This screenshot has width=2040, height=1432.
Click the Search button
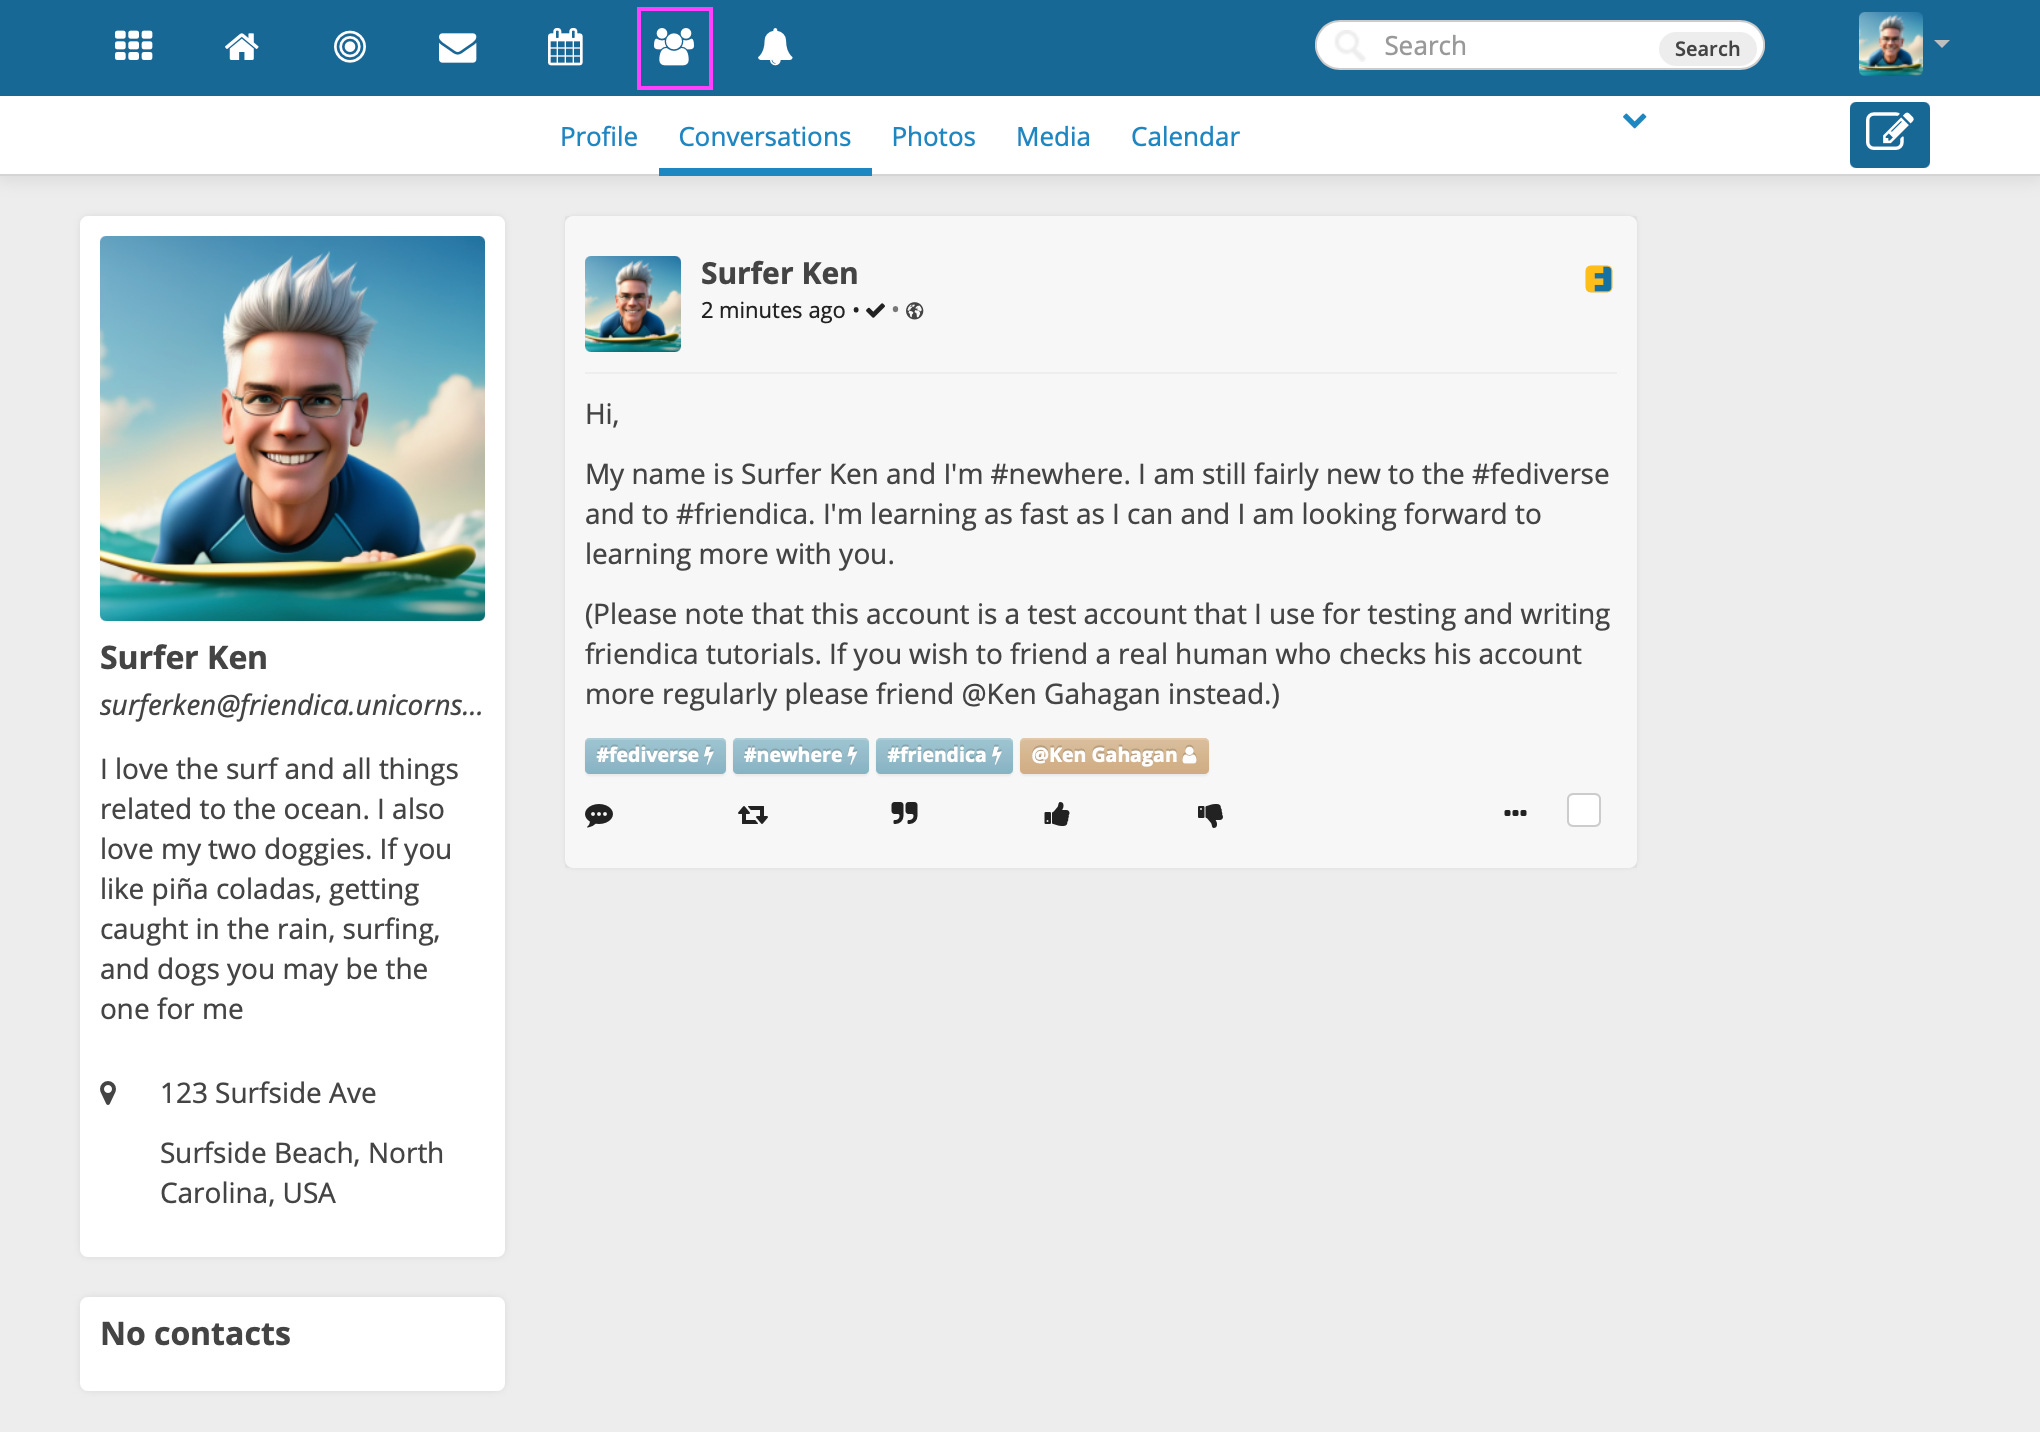click(1707, 48)
